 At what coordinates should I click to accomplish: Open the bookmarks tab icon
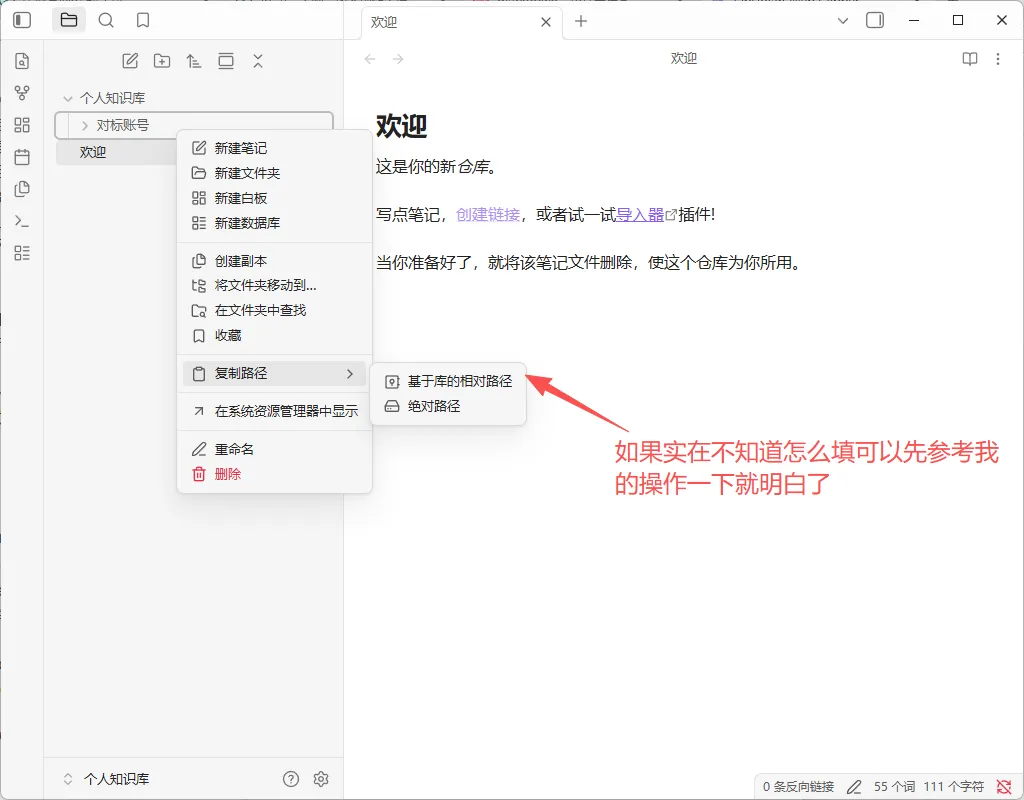coord(143,20)
